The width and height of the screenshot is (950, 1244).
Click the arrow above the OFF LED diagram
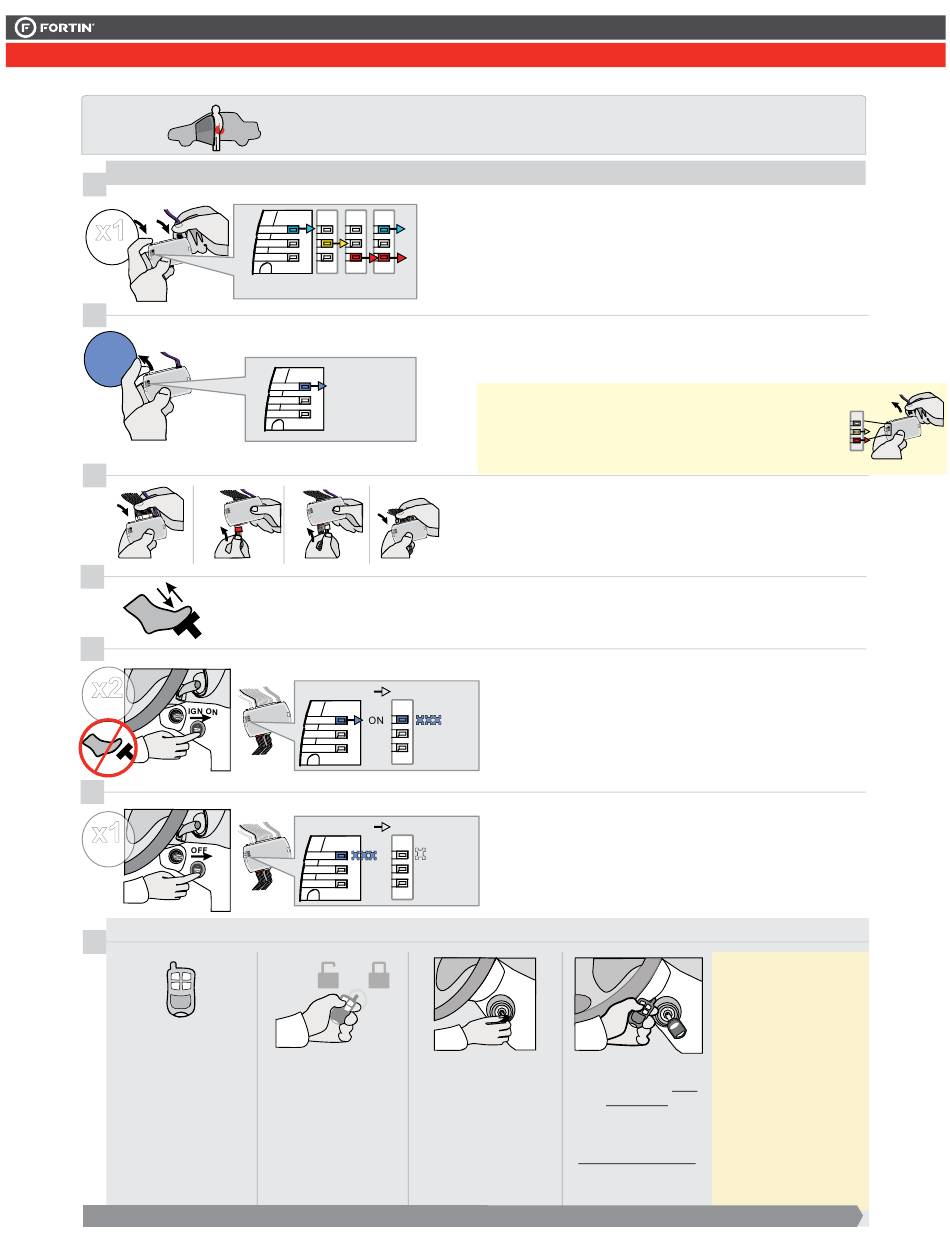[x=382, y=826]
